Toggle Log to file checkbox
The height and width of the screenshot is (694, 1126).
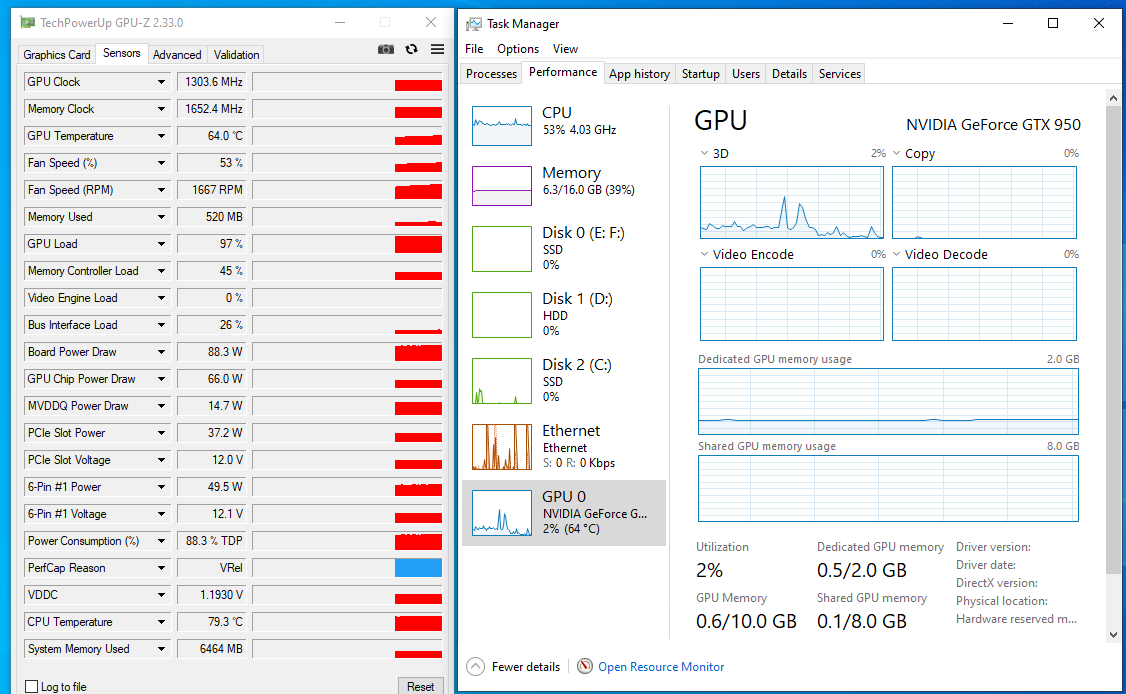(32, 686)
